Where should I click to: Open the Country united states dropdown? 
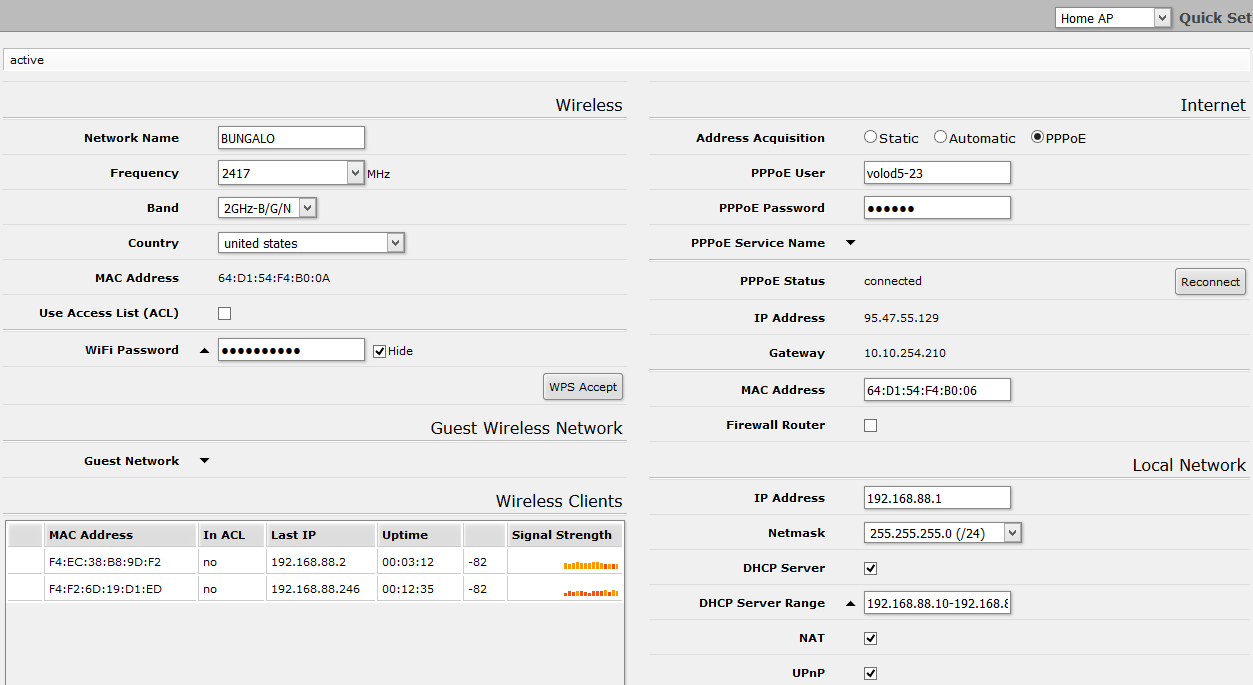pos(311,243)
